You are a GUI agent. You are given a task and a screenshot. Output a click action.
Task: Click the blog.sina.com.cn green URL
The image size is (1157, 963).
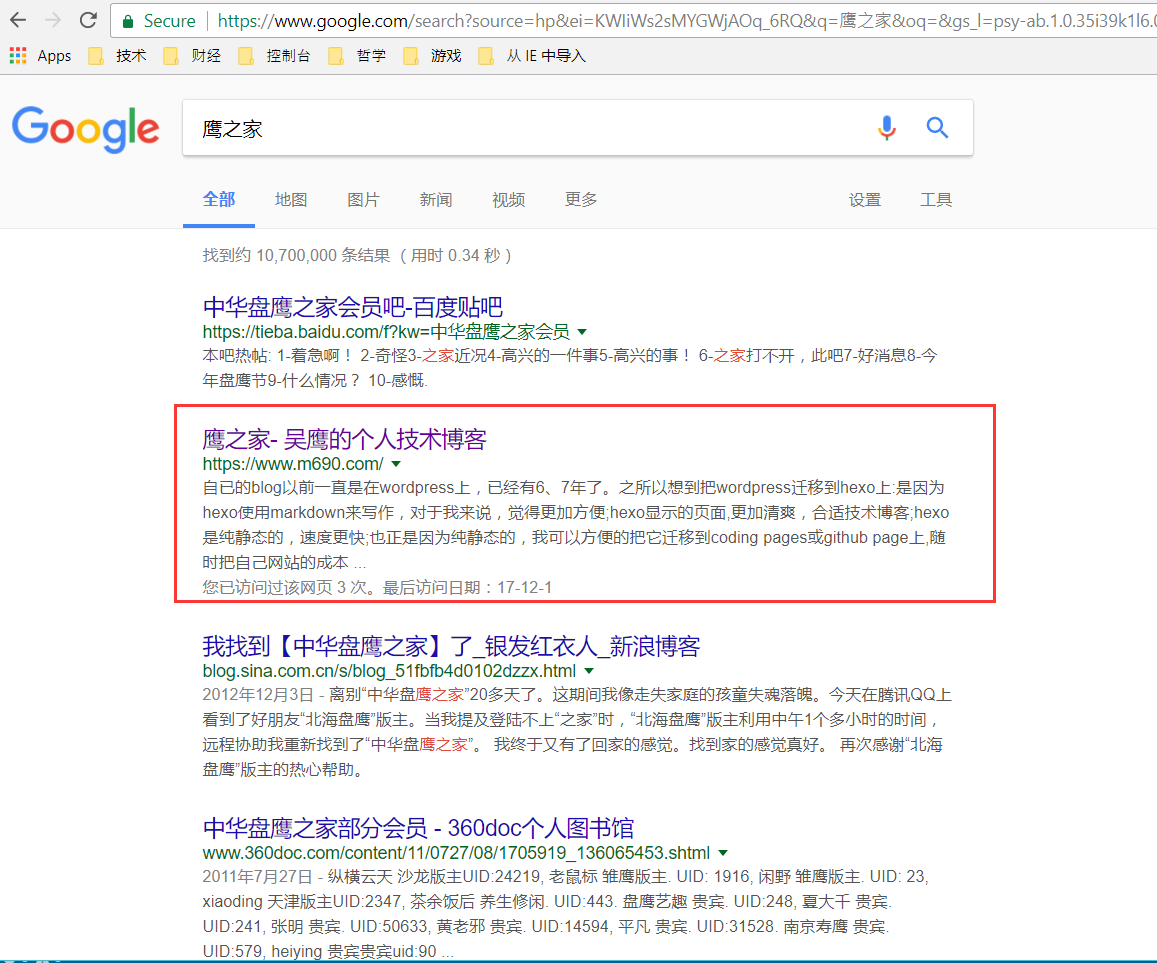point(389,672)
